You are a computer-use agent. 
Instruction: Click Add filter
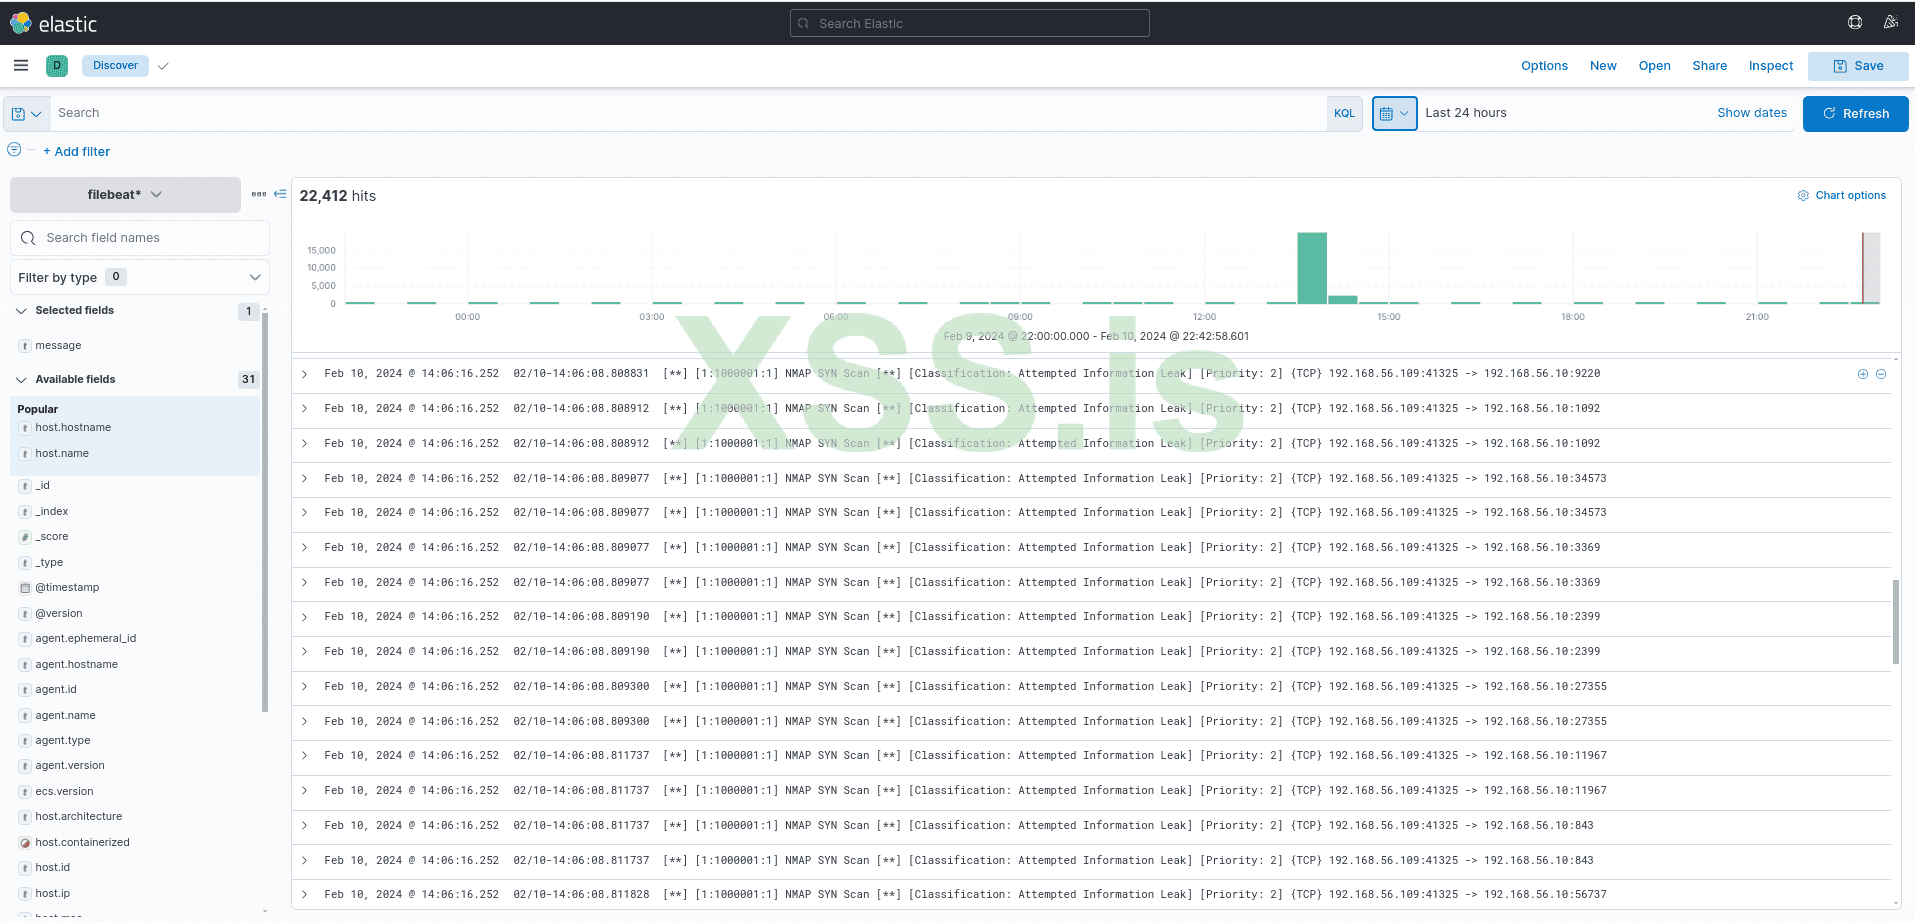tap(76, 152)
